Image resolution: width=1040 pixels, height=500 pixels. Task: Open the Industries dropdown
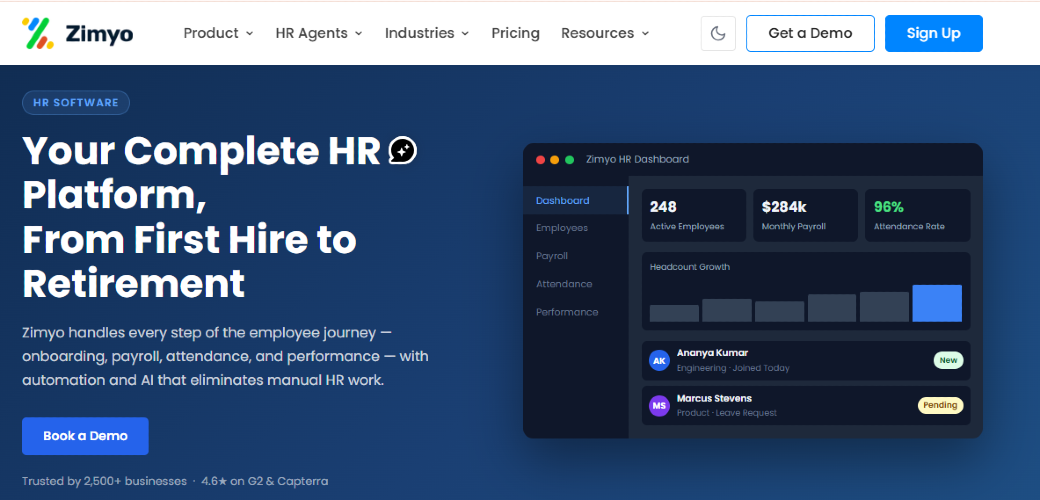(427, 33)
